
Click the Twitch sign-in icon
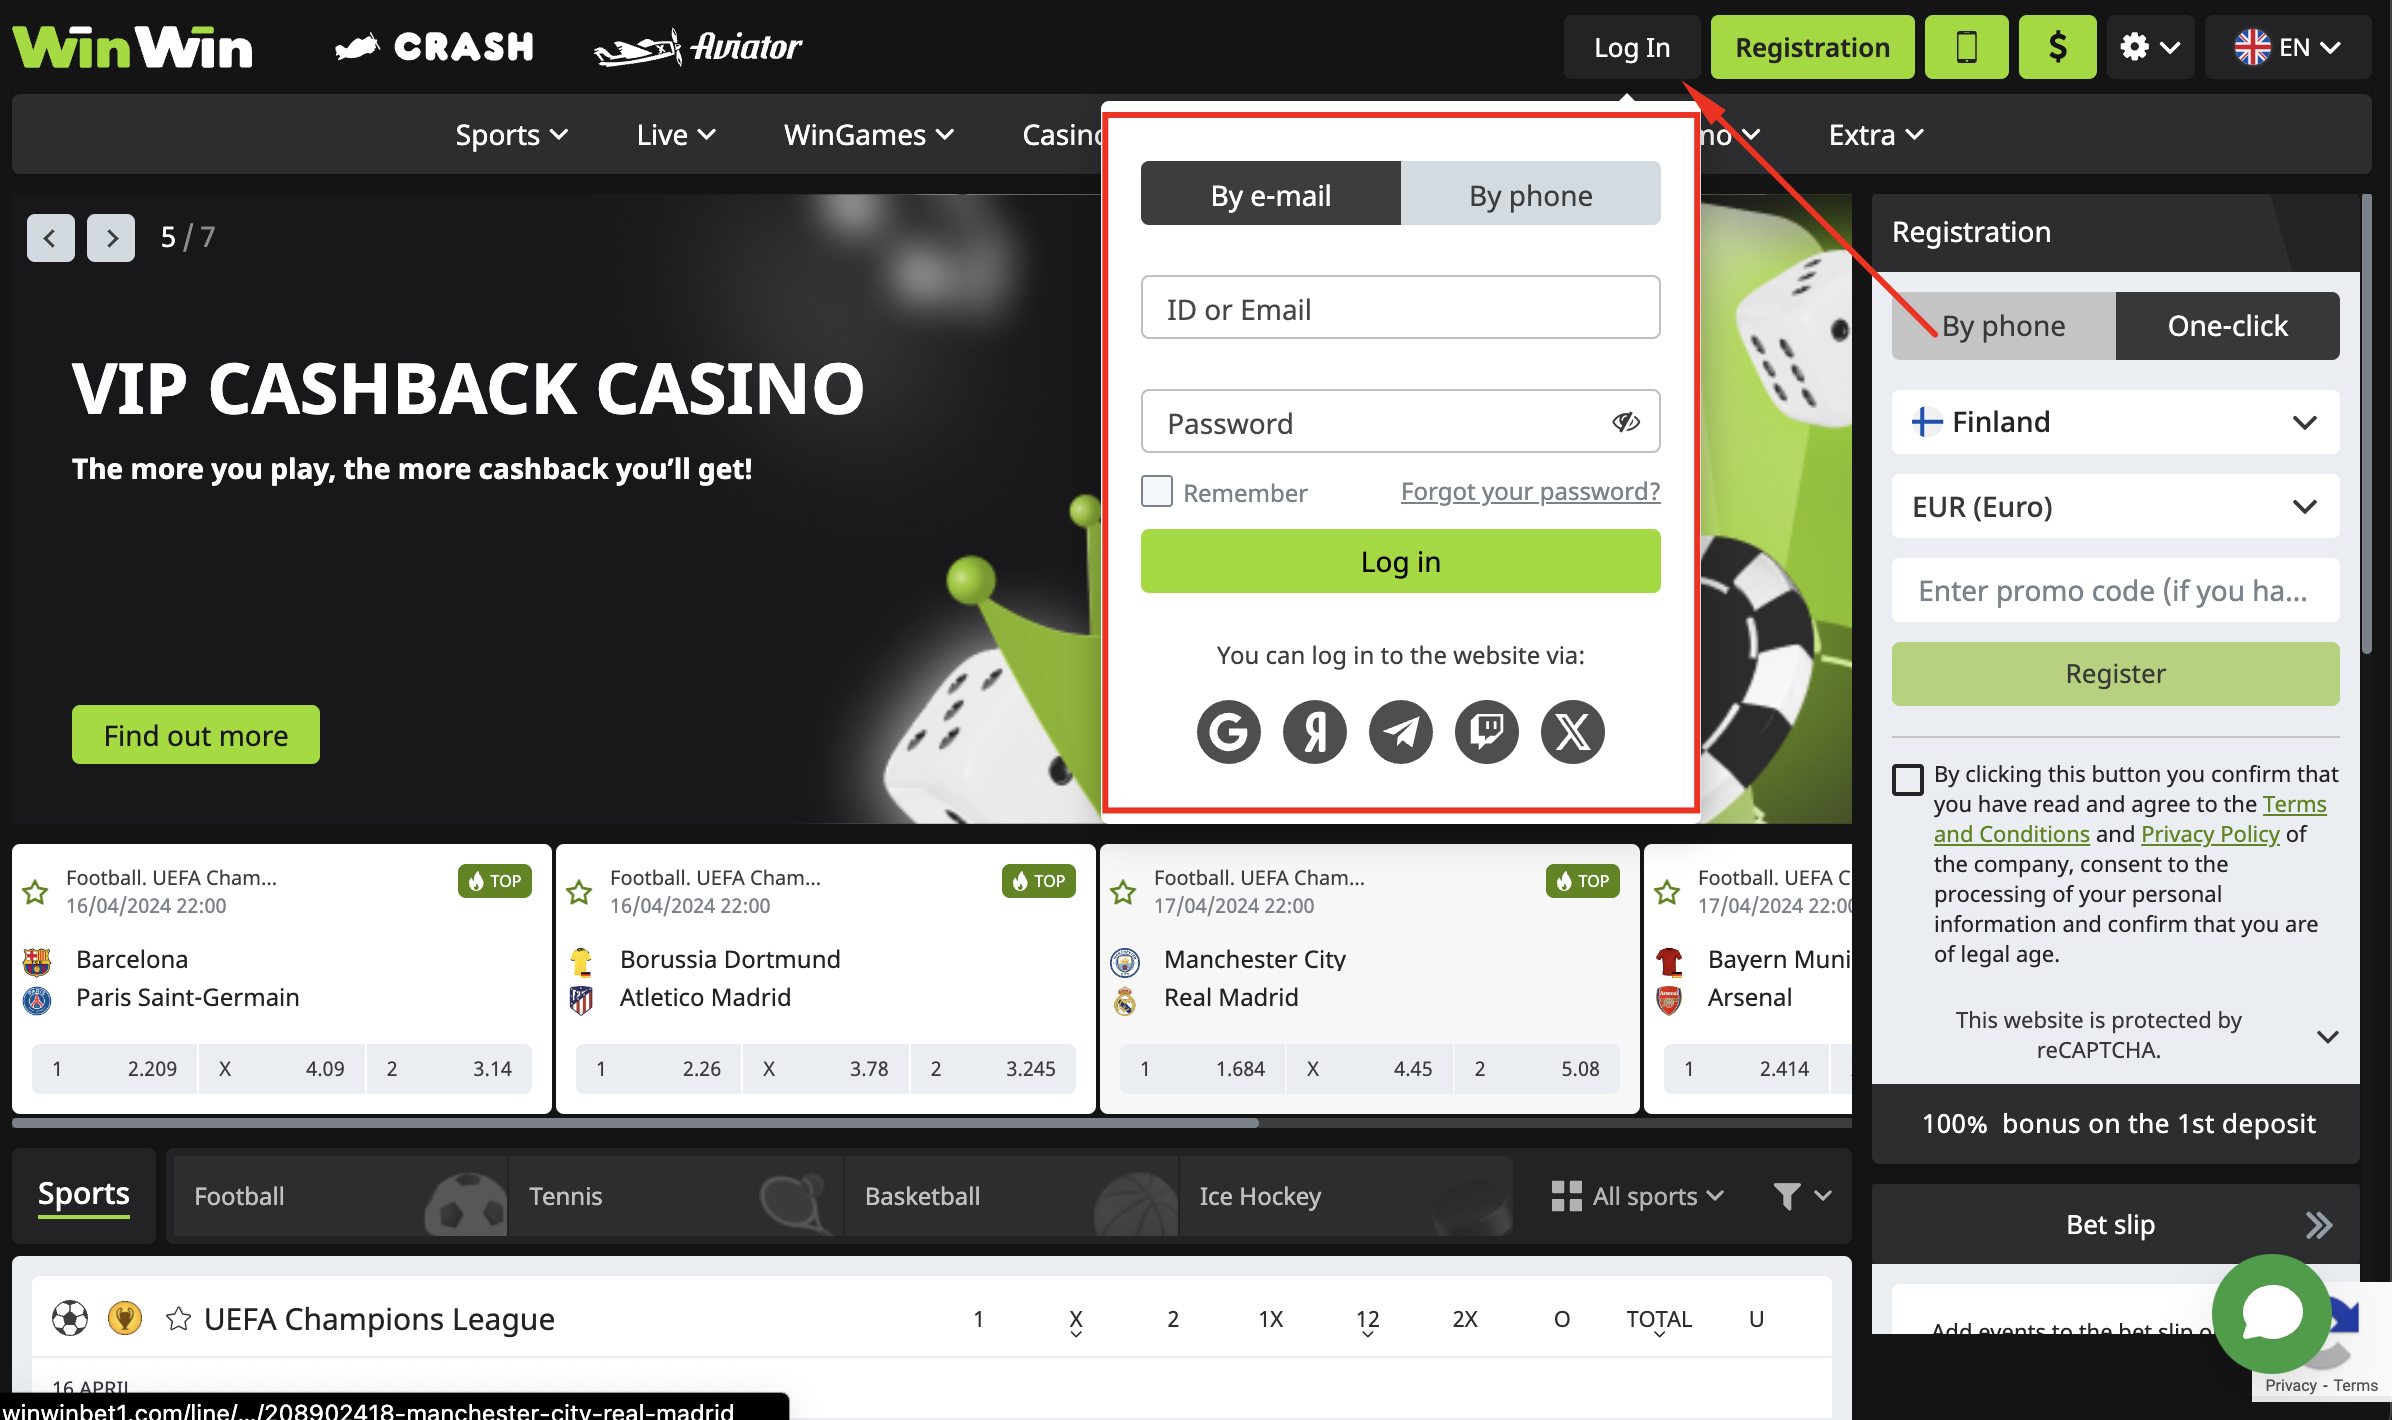coord(1484,730)
